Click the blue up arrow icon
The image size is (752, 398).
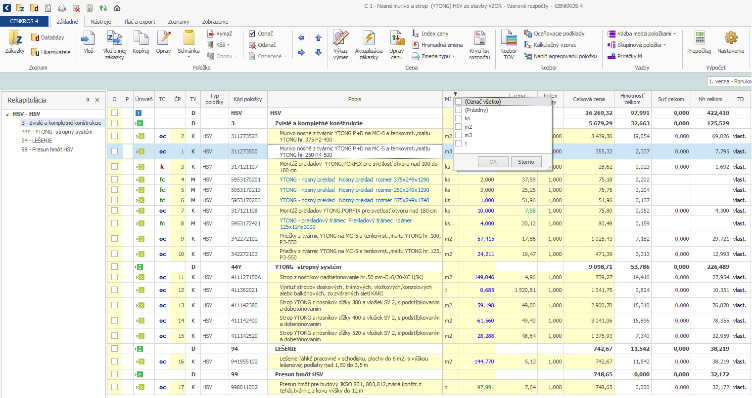click(x=318, y=38)
